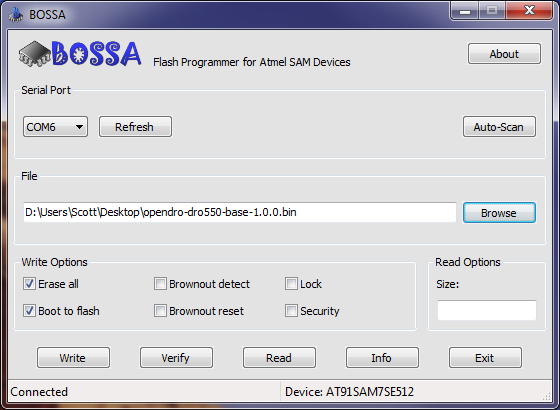Screen dimensions: 560x410
Task: Show device Info
Action: coord(382,358)
